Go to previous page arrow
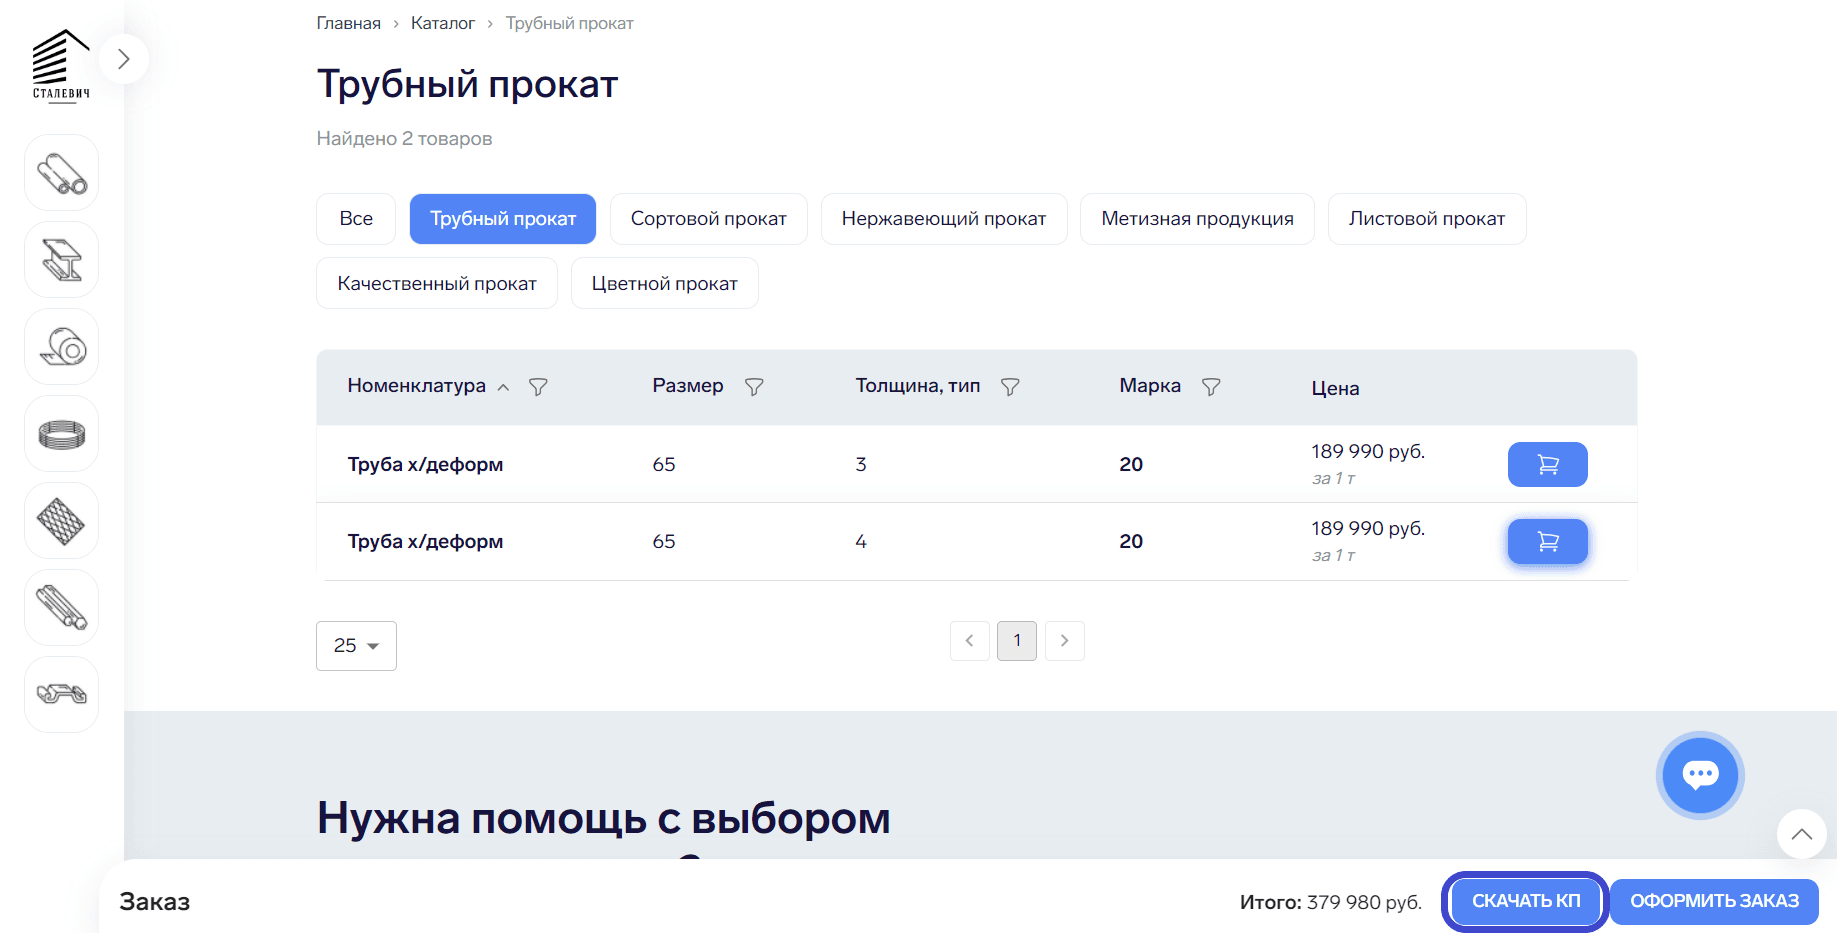Image resolution: width=1837 pixels, height=933 pixels. coord(970,641)
